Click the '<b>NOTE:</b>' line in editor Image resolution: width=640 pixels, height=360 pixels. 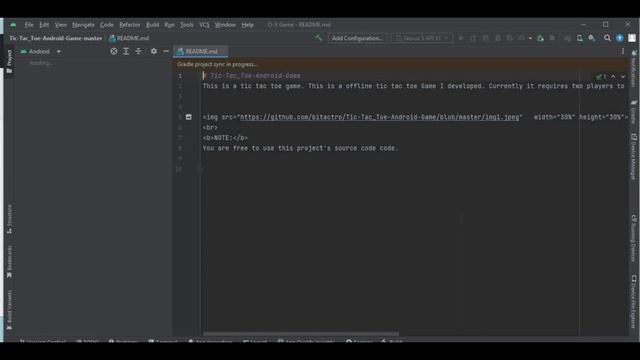pos(225,138)
